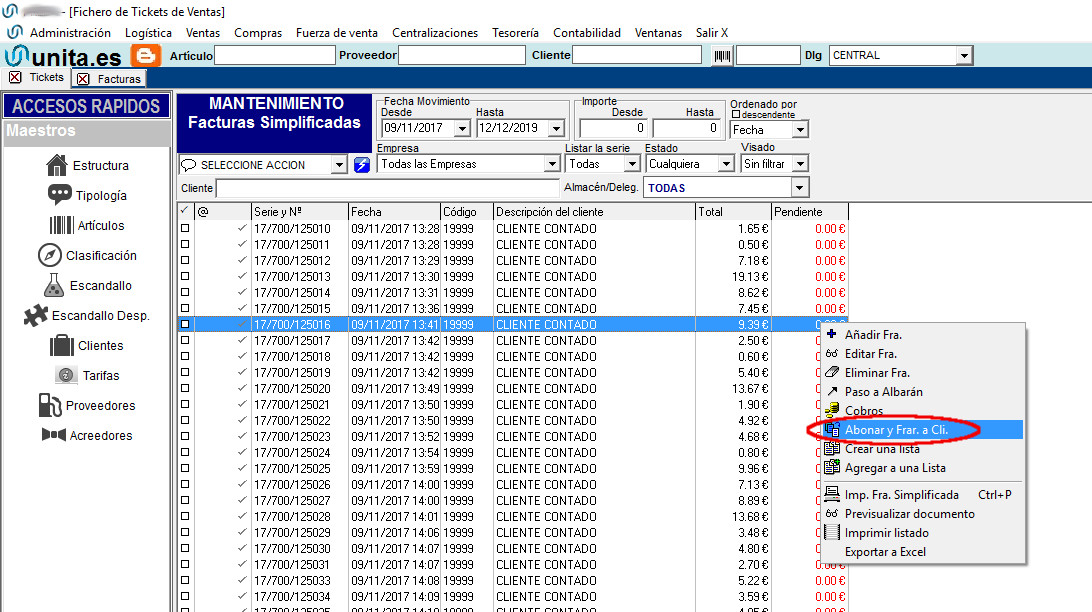Viewport: 1092px width, 612px height.
Task: Click the Maestros section header
Action: coord(87,131)
